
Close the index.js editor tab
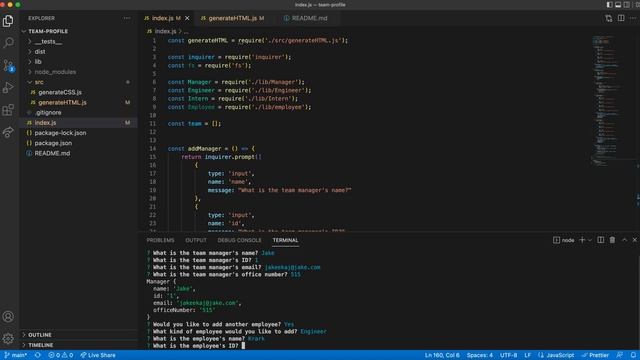pyautogui.click(x=187, y=18)
